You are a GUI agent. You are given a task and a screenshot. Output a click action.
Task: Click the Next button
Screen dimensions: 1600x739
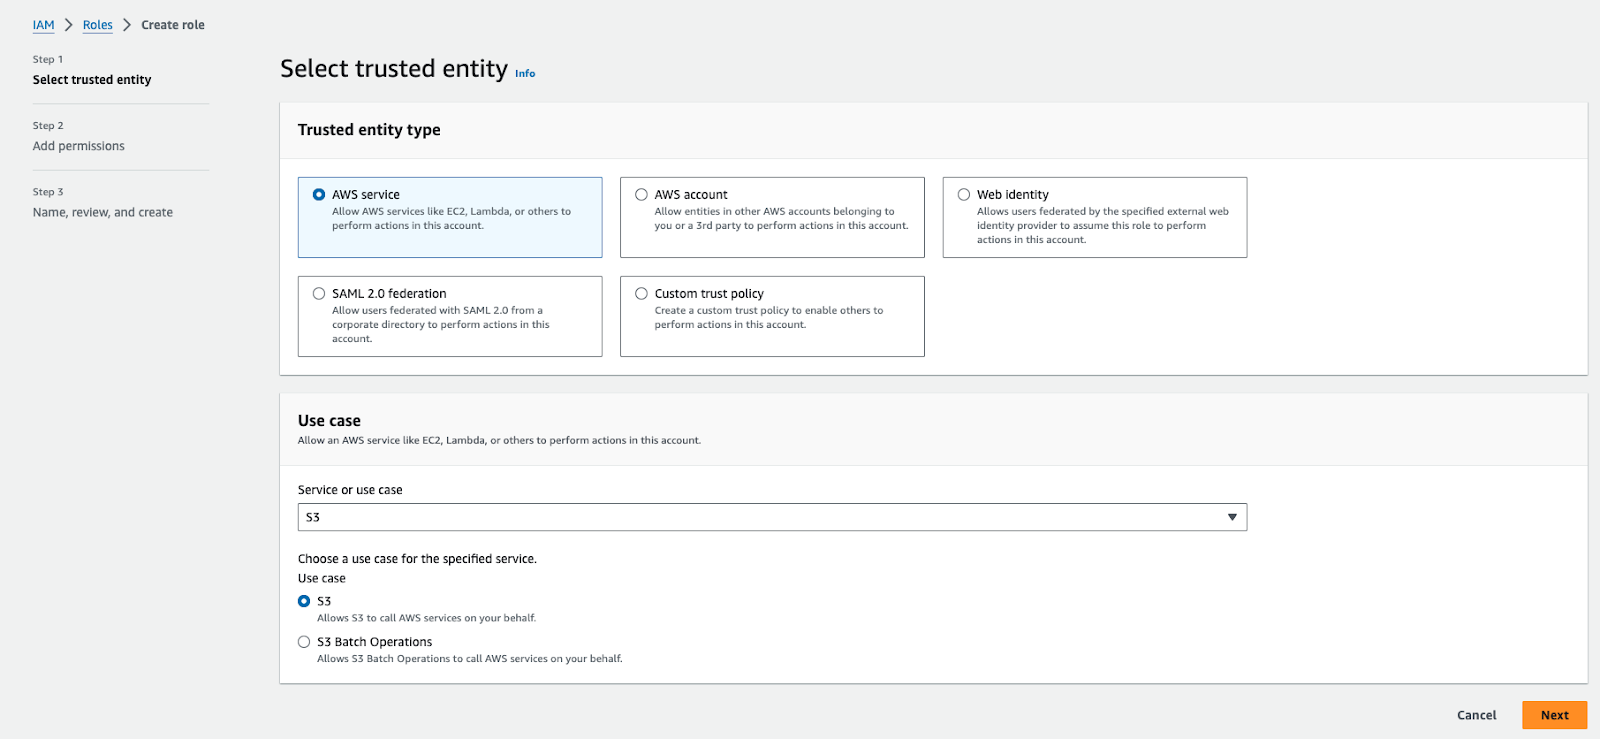(x=1554, y=715)
